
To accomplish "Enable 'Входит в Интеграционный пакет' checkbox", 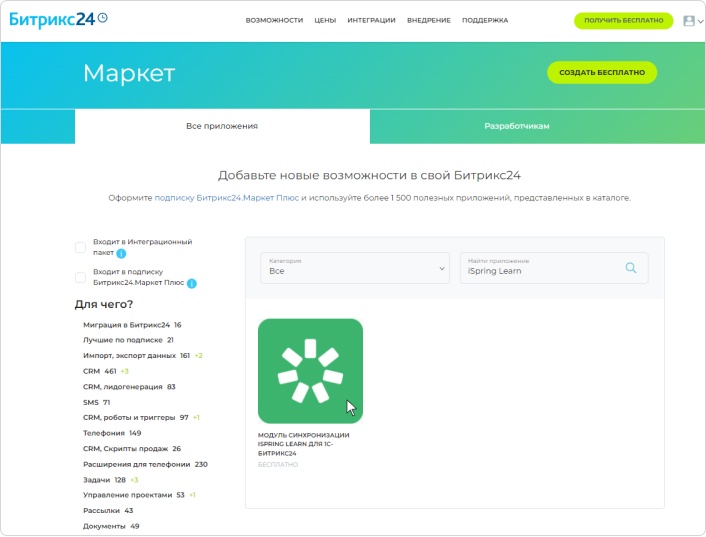I will tap(80, 247).
